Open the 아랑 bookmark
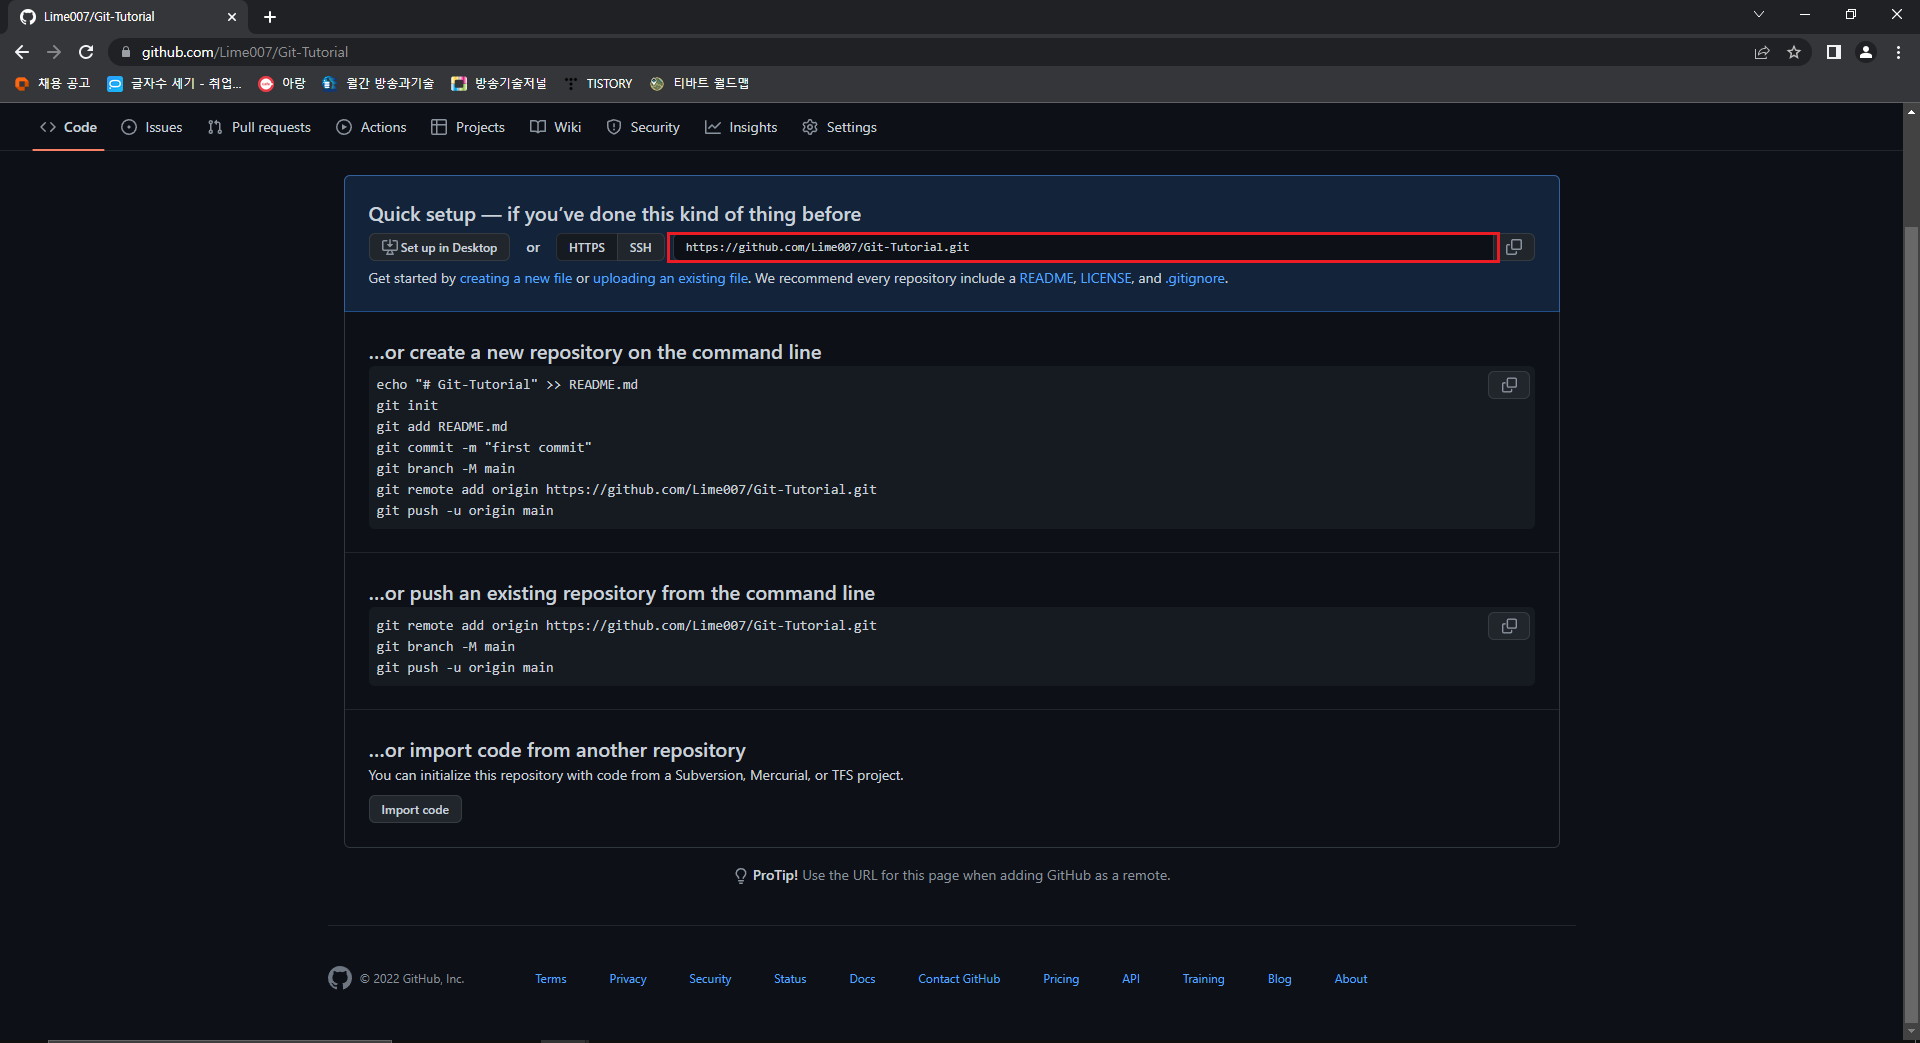1920x1043 pixels. 282,84
